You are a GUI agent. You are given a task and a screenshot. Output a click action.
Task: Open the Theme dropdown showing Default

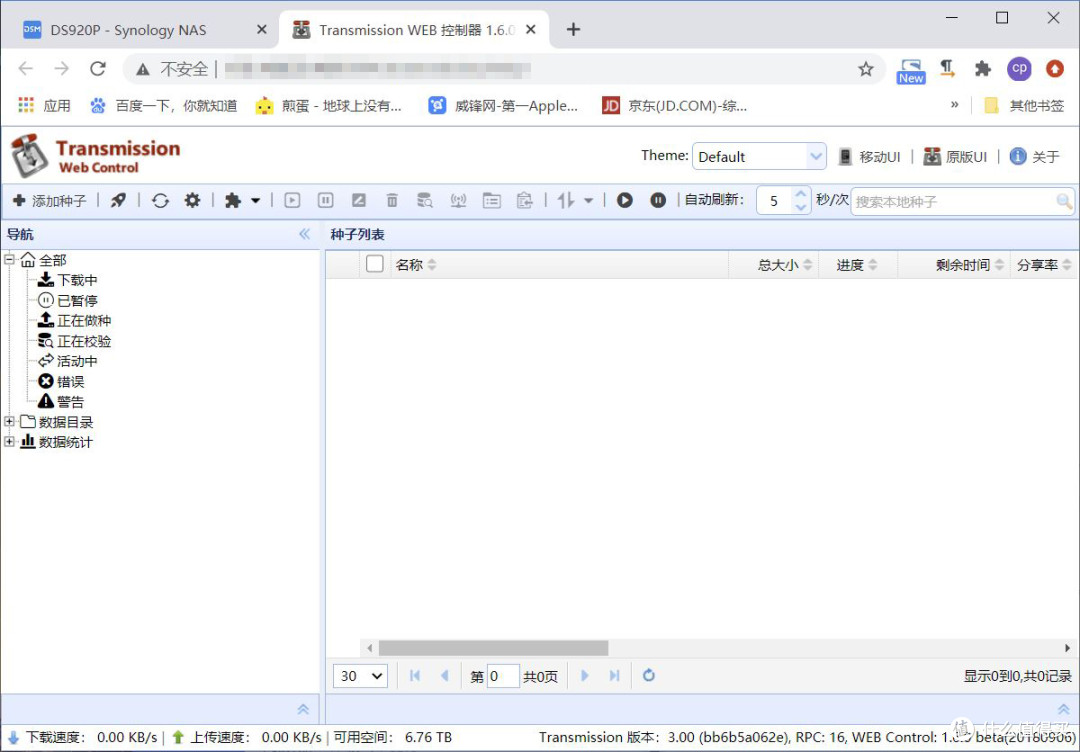point(759,156)
